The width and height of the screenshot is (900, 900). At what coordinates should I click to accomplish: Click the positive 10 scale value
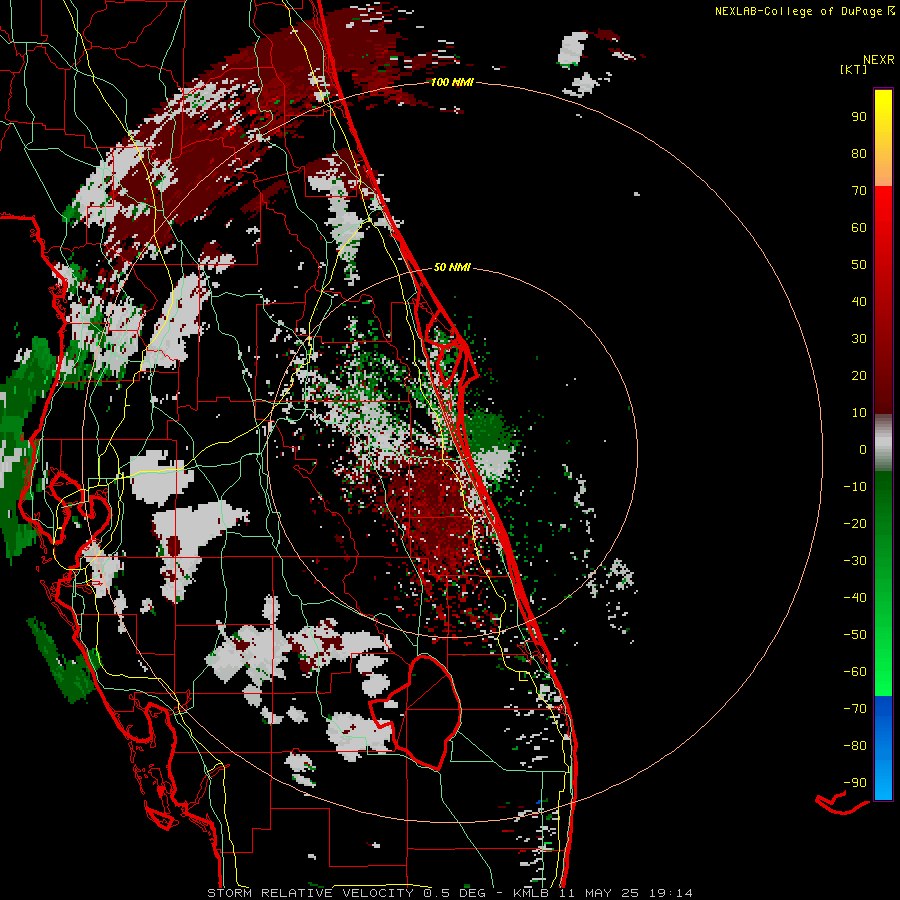click(859, 413)
